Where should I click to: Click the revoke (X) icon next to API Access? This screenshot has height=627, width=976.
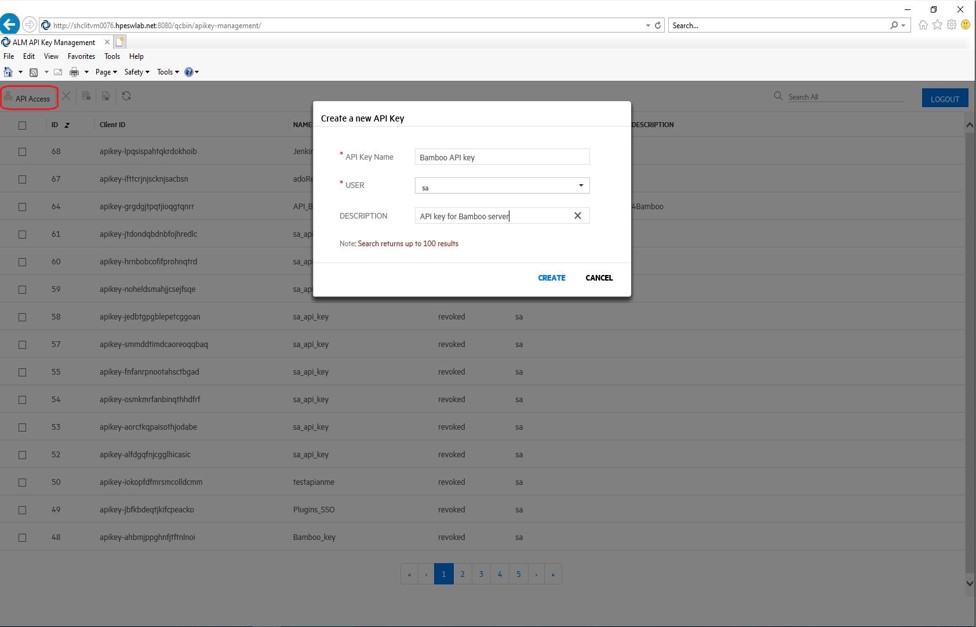point(68,96)
